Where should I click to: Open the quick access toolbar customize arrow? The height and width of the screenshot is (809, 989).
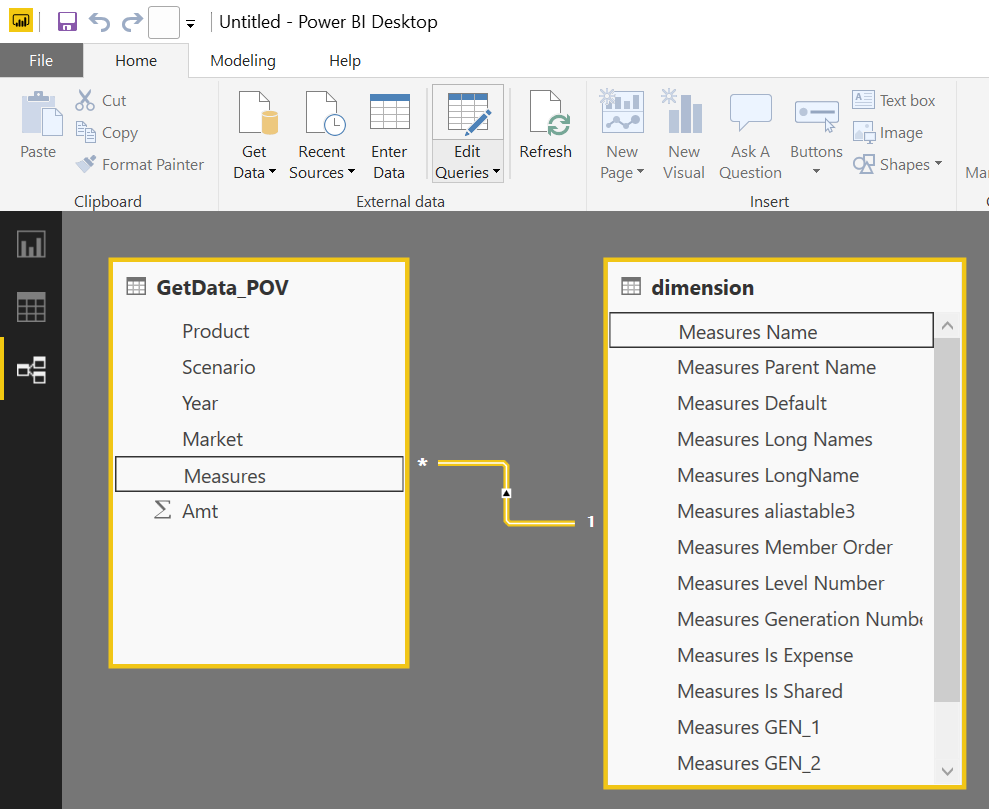(x=190, y=25)
